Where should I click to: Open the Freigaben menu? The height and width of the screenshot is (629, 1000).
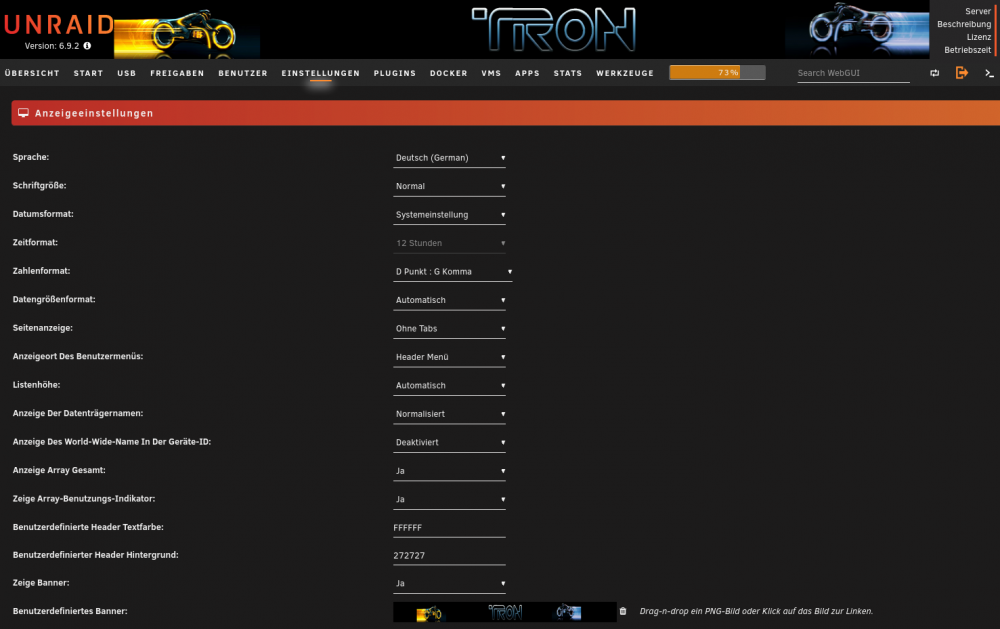coord(177,73)
